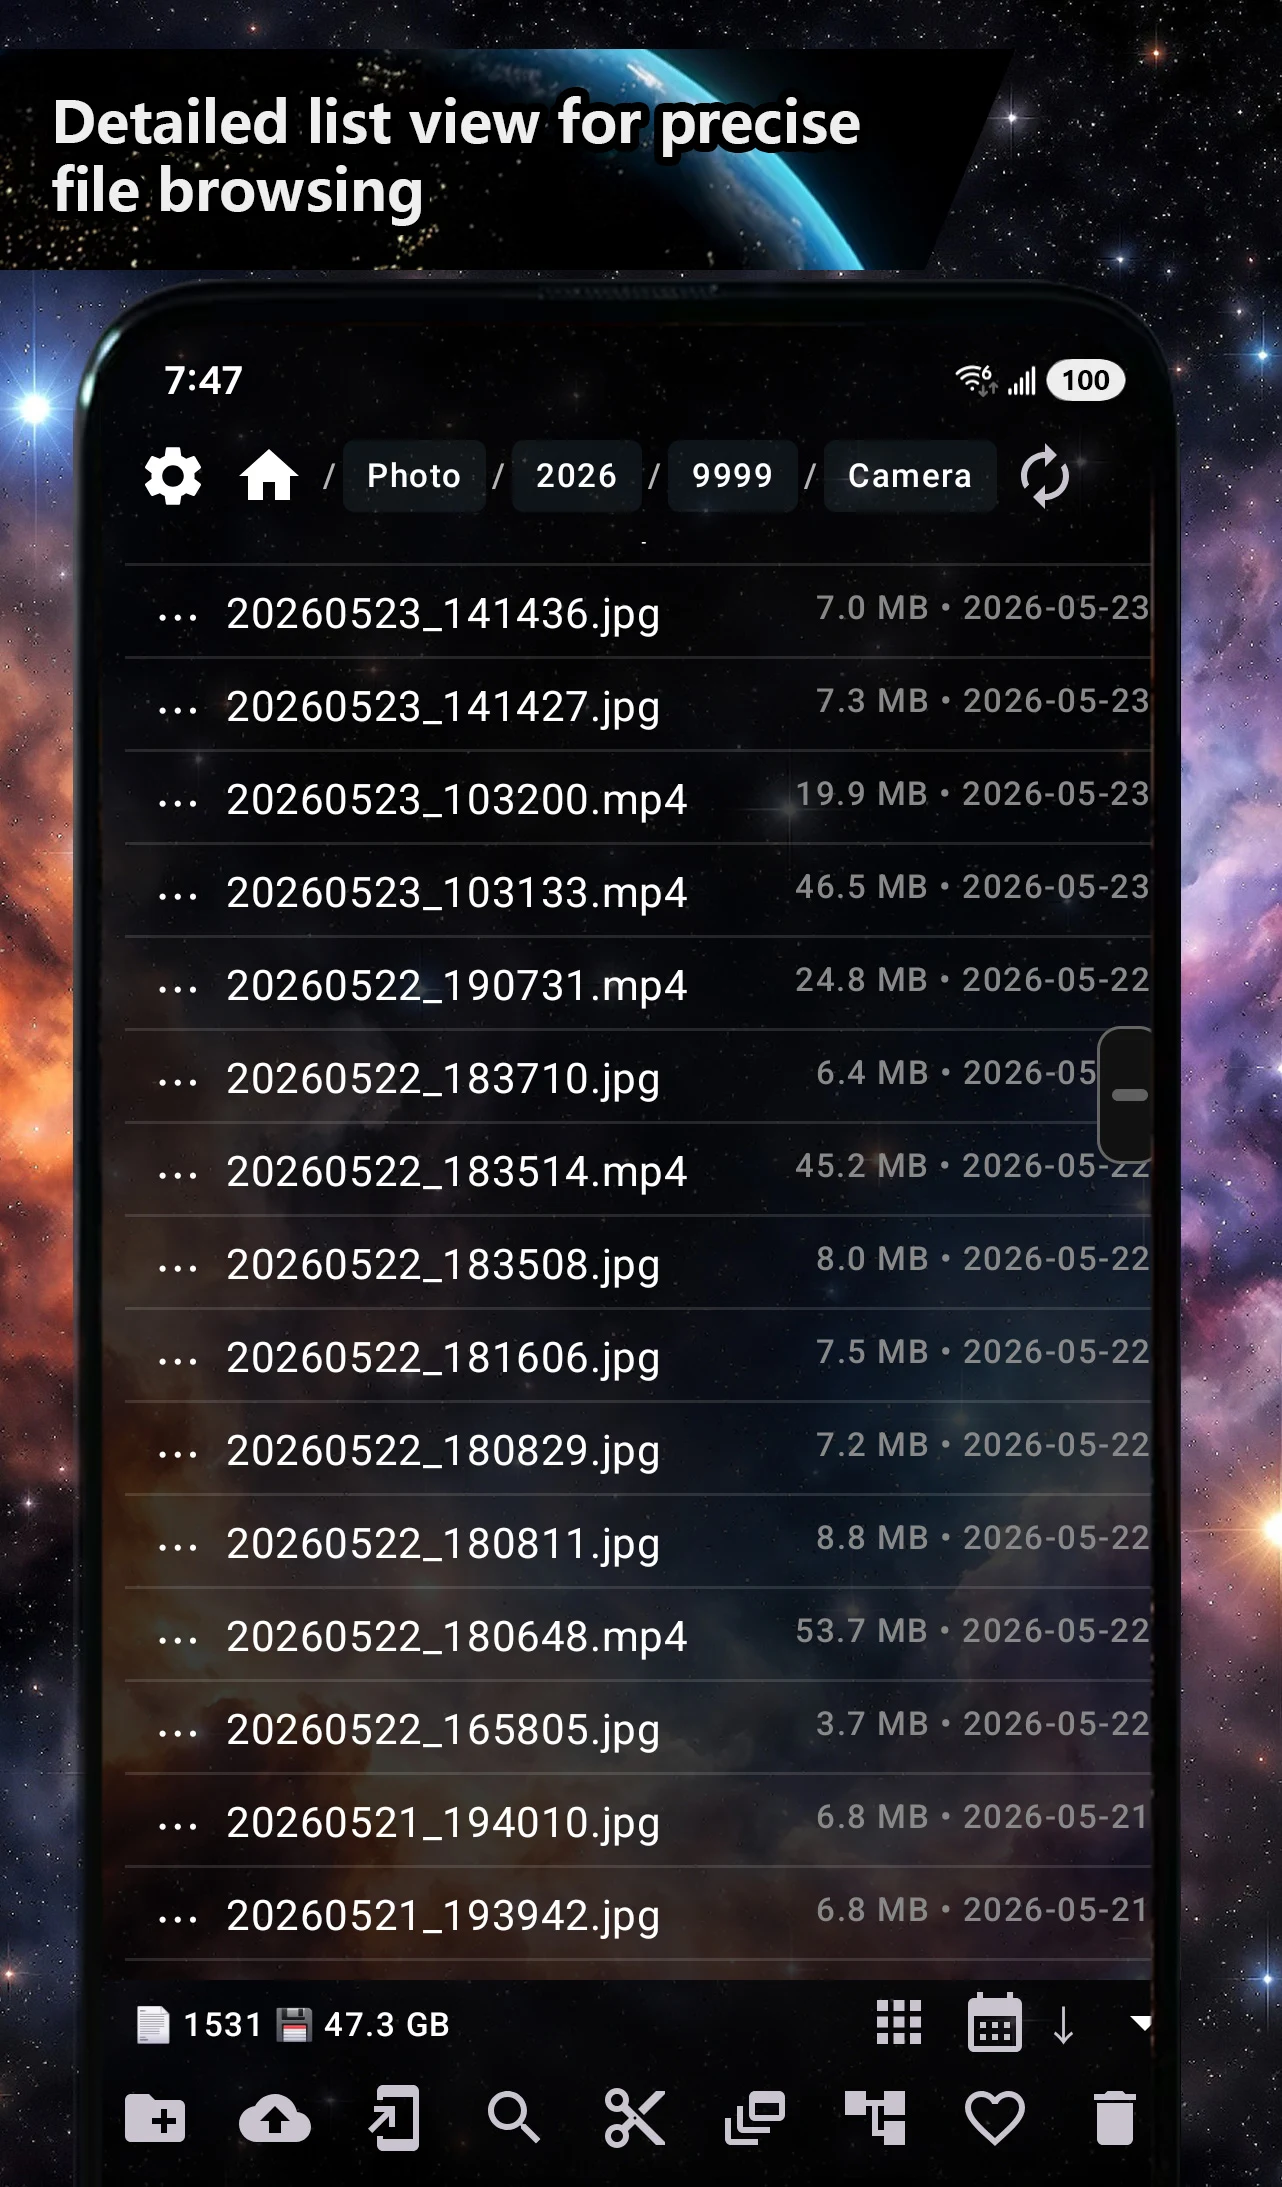Viewport: 1282px width, 2187px height.
Task: Select the cut scissors tool
Action: [x=635, y=2118]
